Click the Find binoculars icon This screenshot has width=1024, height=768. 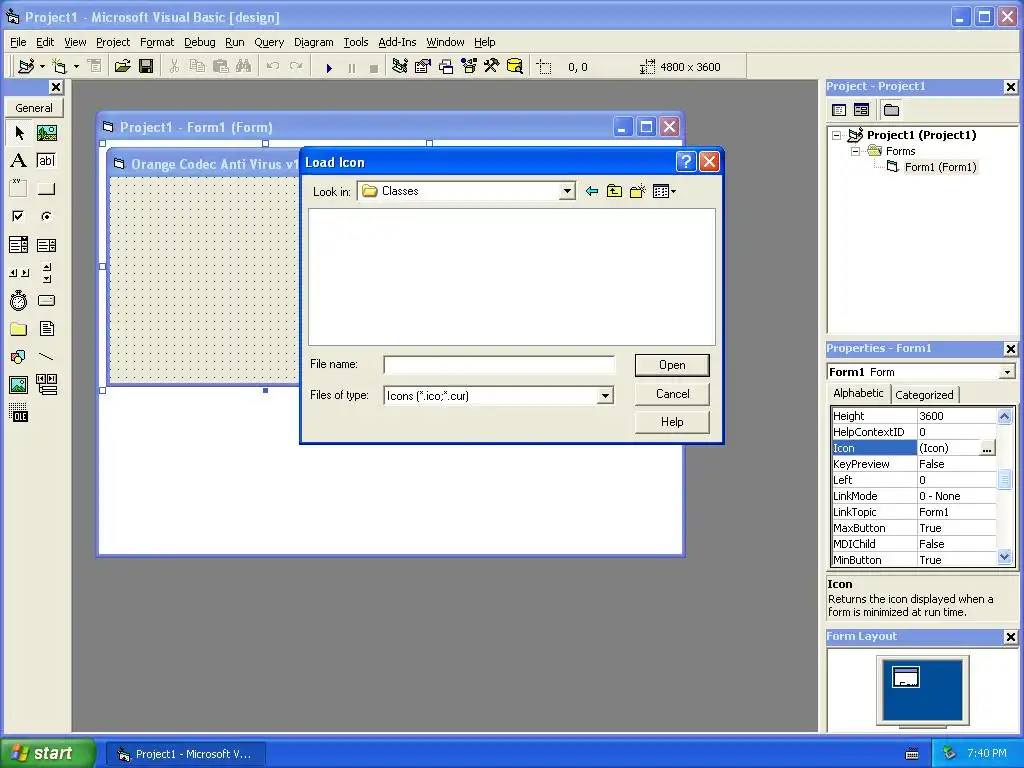tap(244, 67)
